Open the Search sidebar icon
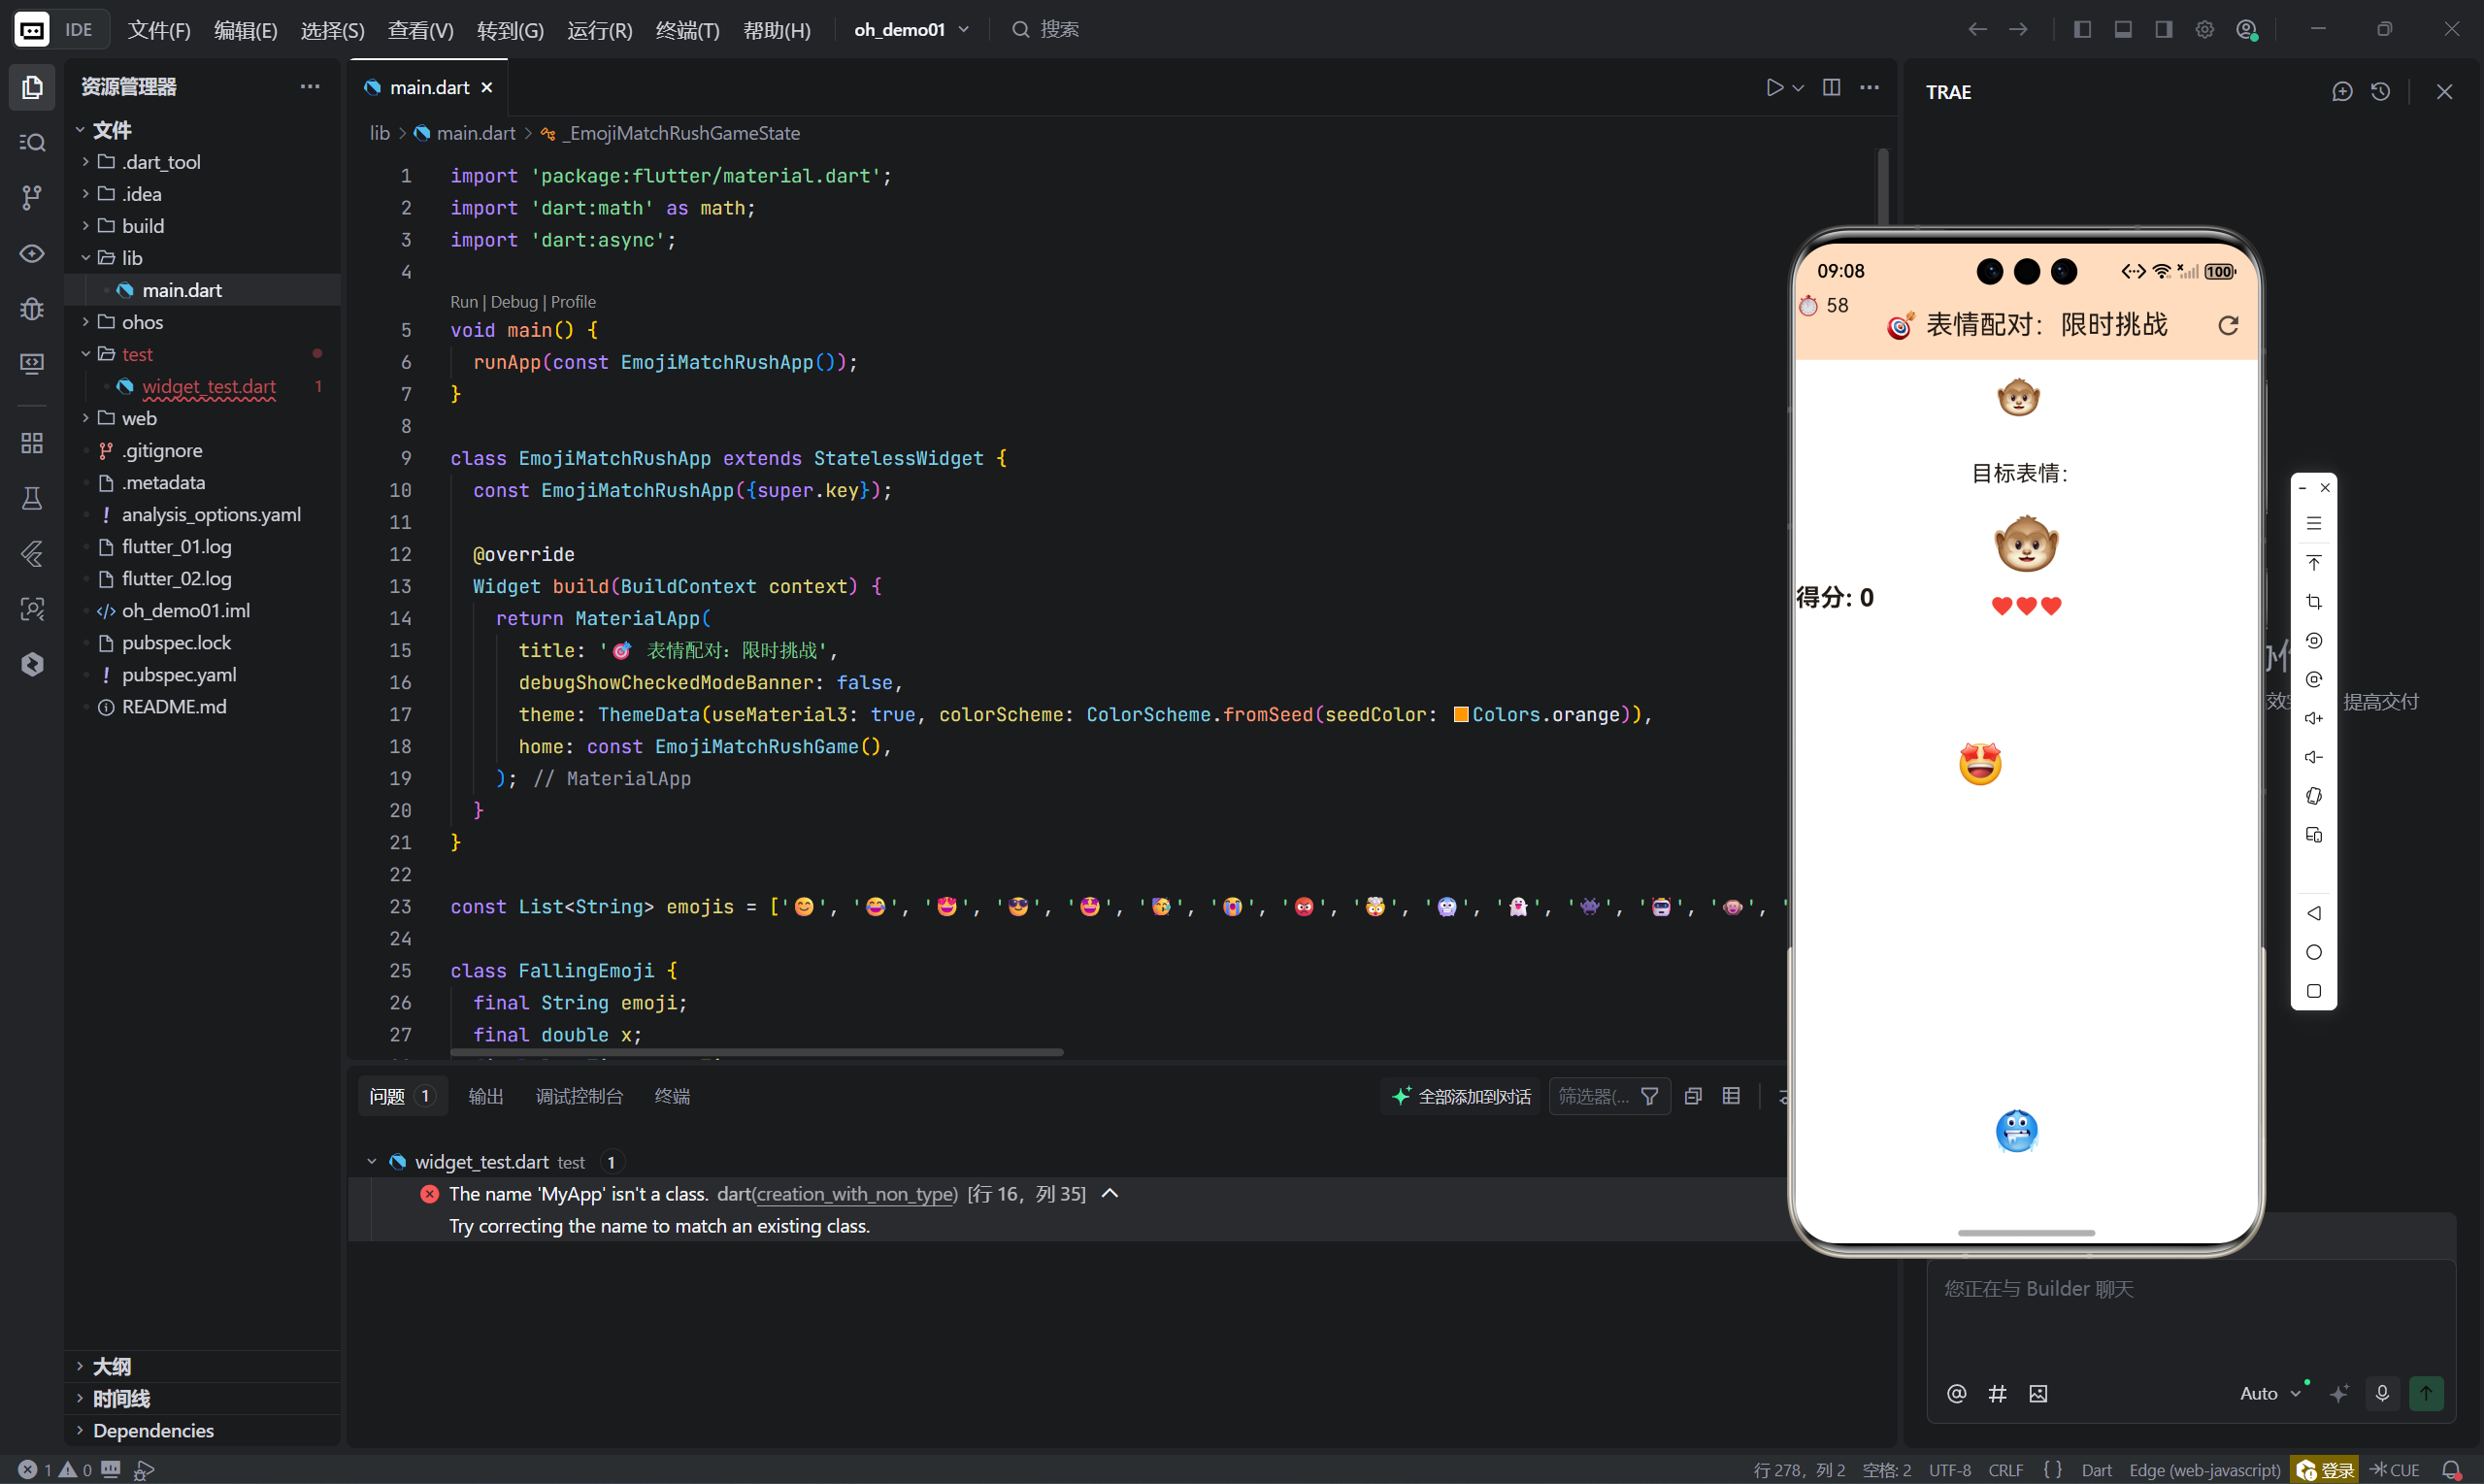The image size is (2484, 1484). tap(32, 142)
